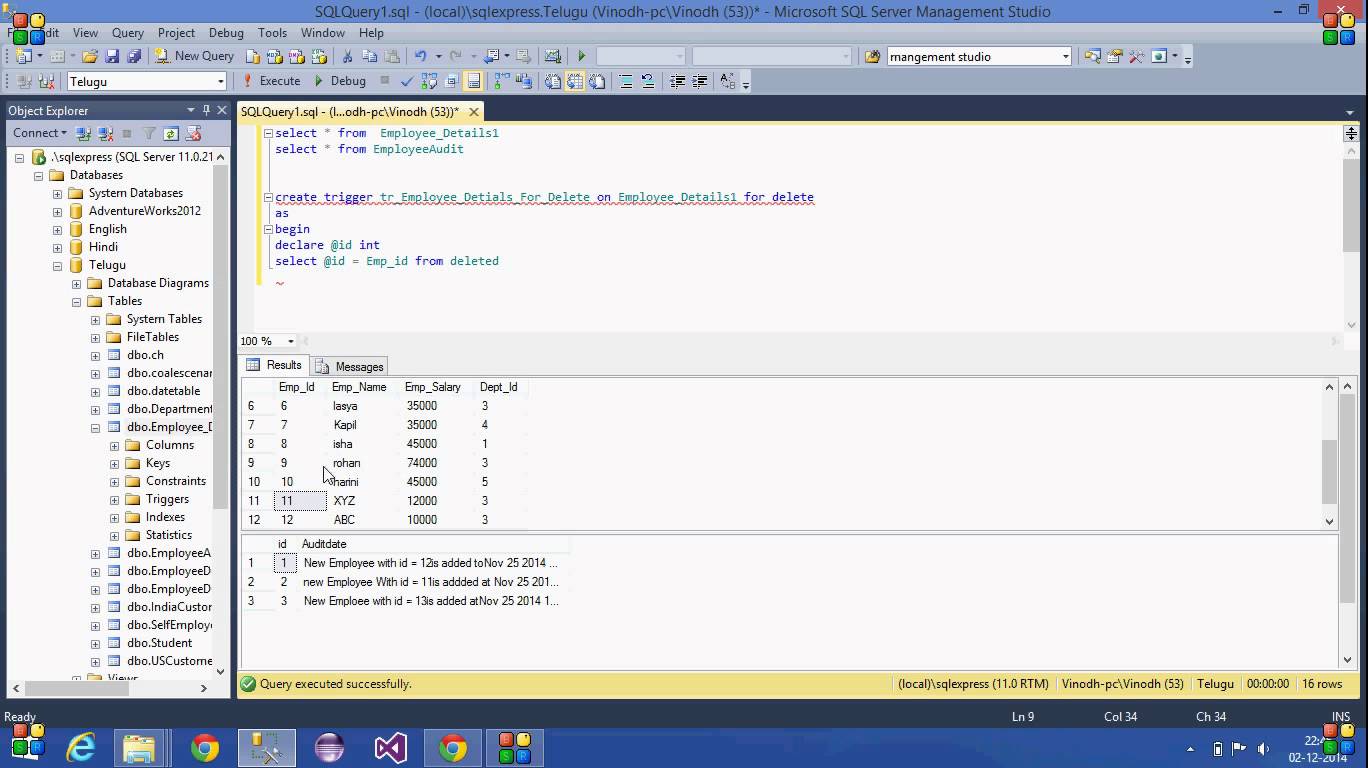Open the Query menu
This screenshot has height=768, width=1368.
[x=127, y=33]
